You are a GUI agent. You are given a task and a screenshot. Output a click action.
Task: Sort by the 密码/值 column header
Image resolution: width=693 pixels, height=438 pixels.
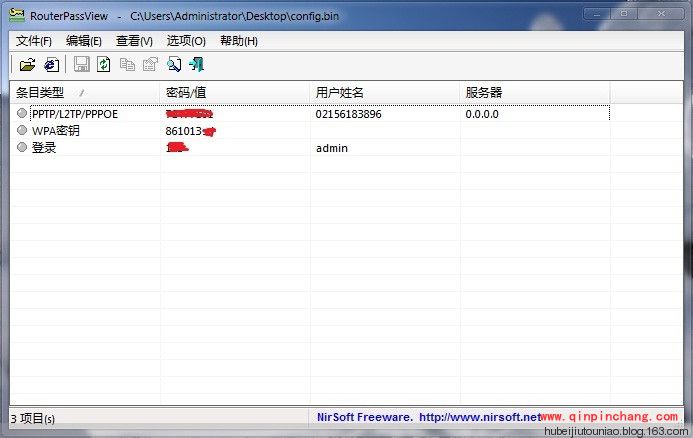(235, 93)
